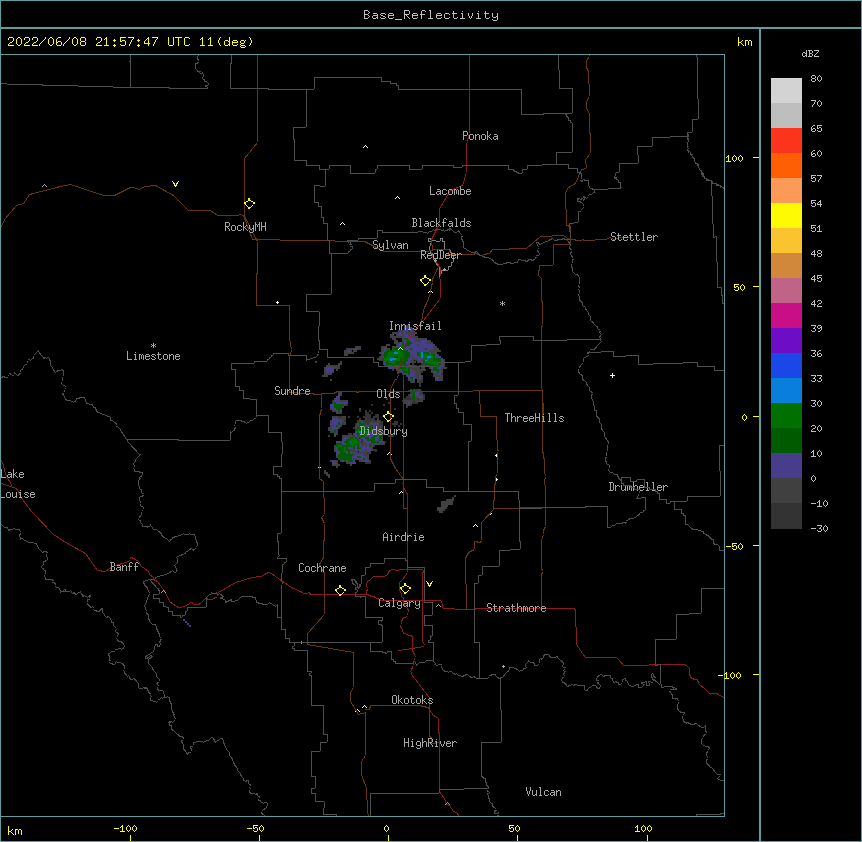Select the light blue 30–33 dBZ swatch

786,391
